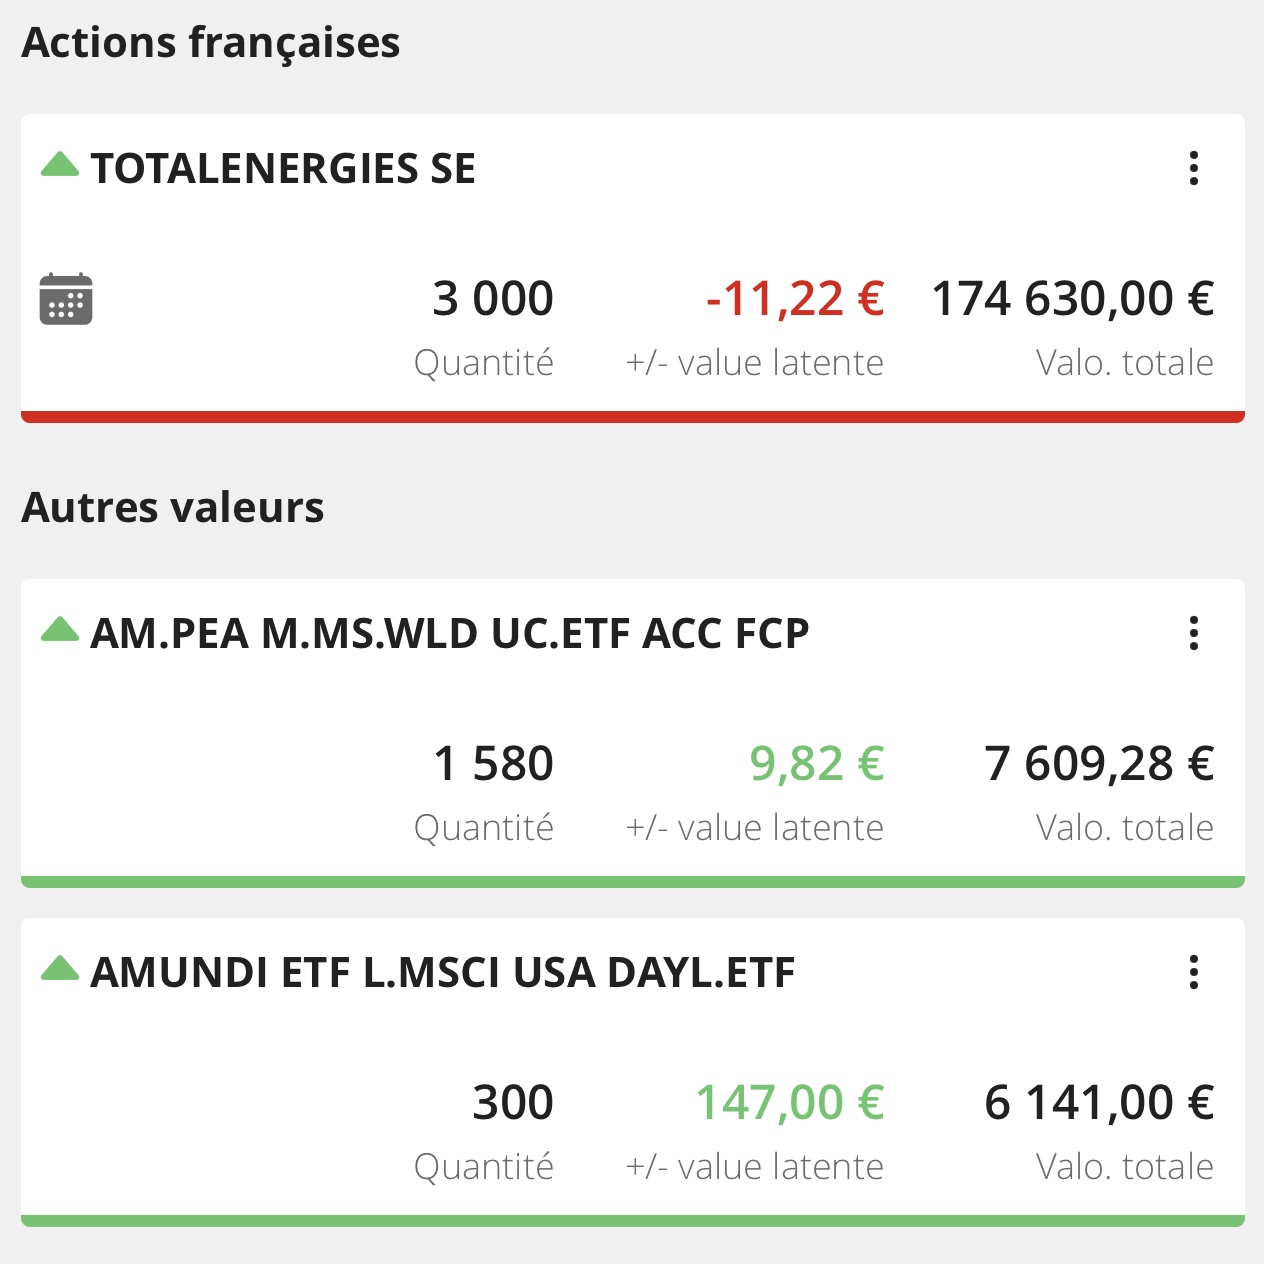Image resolution: width=1264 pixels, height=1264 pixels.
Task: Click the Autres valeurs section header
Action: pyautogui.click(x=173, y=507)
